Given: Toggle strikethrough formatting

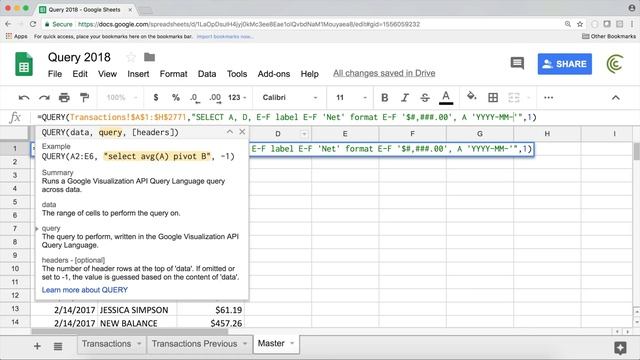Looking at the screenshot, I should click(424, 98).
